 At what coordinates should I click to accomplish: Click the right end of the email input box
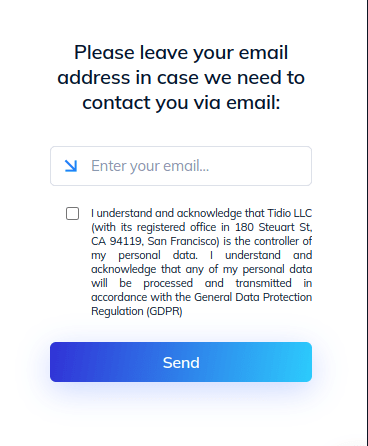300,166
